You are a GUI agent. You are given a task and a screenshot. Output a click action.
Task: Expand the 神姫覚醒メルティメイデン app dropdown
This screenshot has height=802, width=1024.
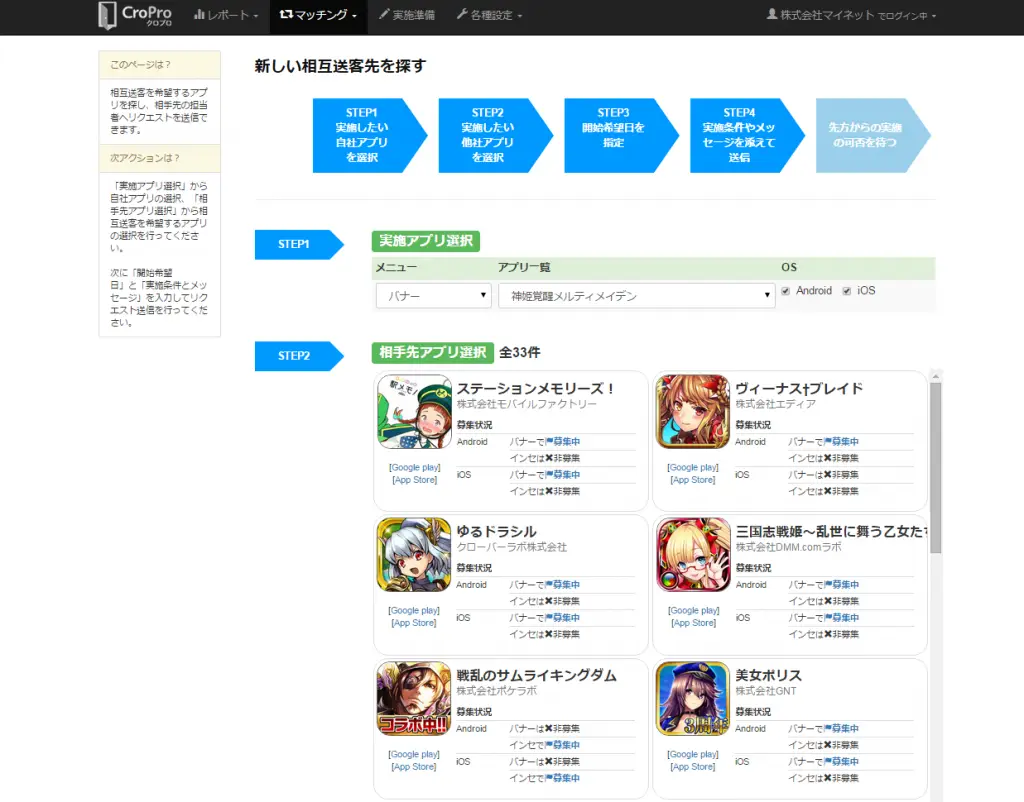(x=637, y=296)
